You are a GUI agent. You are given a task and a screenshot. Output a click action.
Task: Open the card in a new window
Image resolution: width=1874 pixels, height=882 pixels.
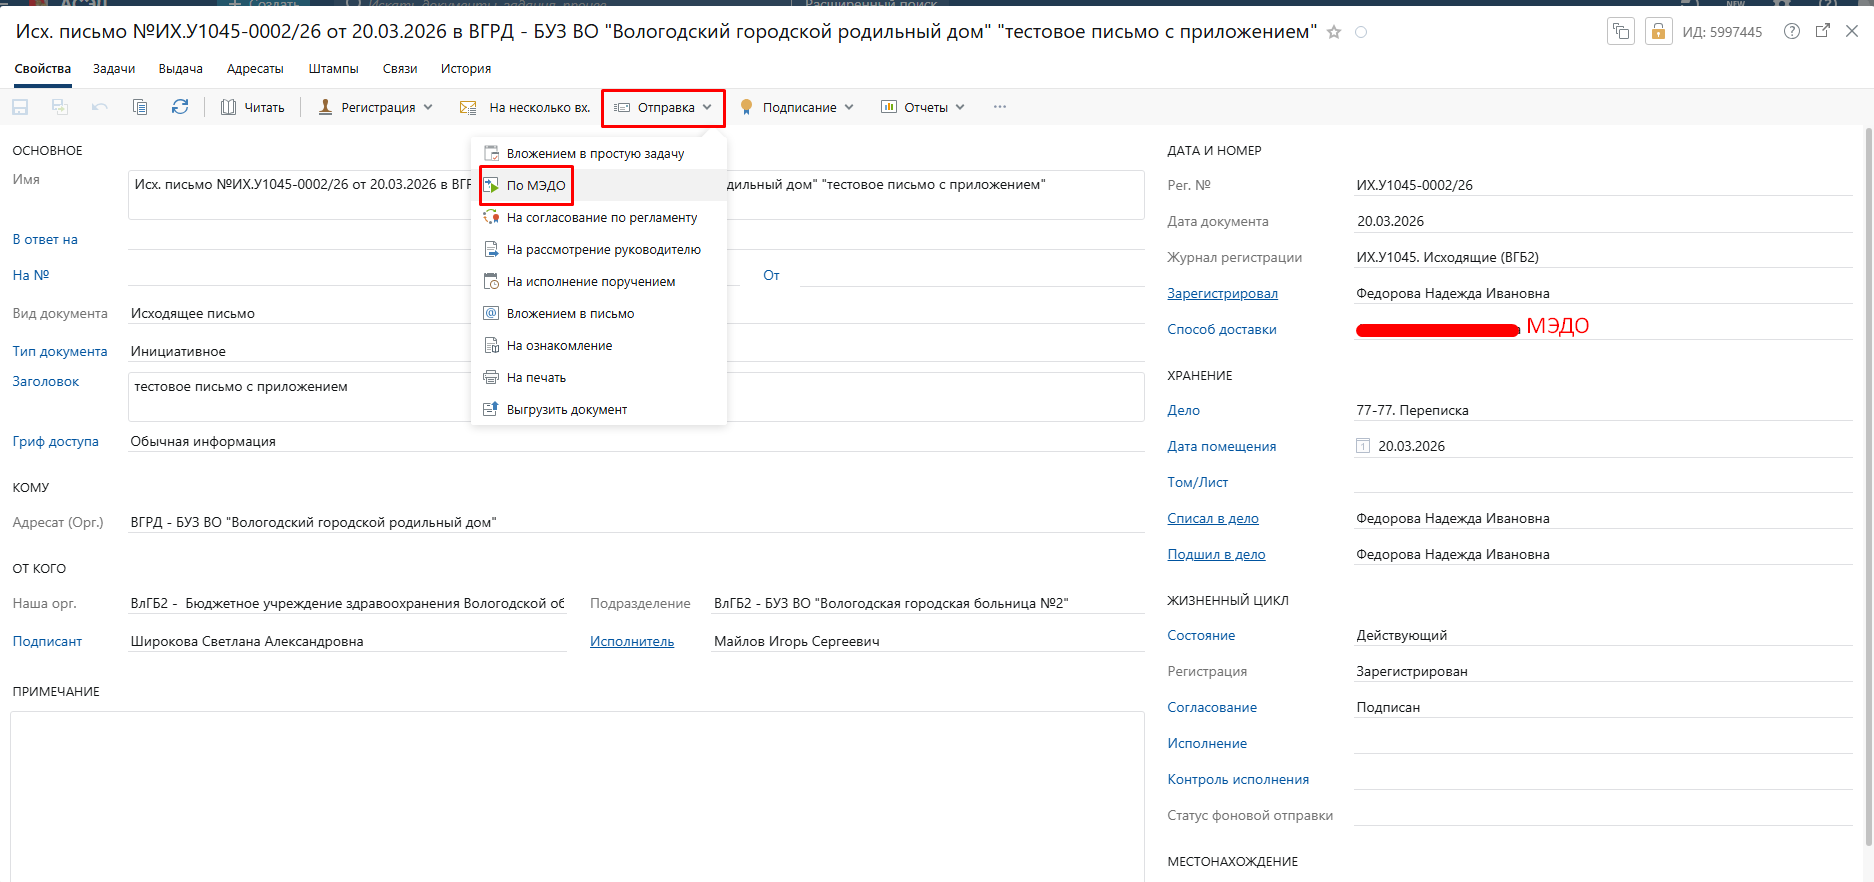click(1823, 31)
